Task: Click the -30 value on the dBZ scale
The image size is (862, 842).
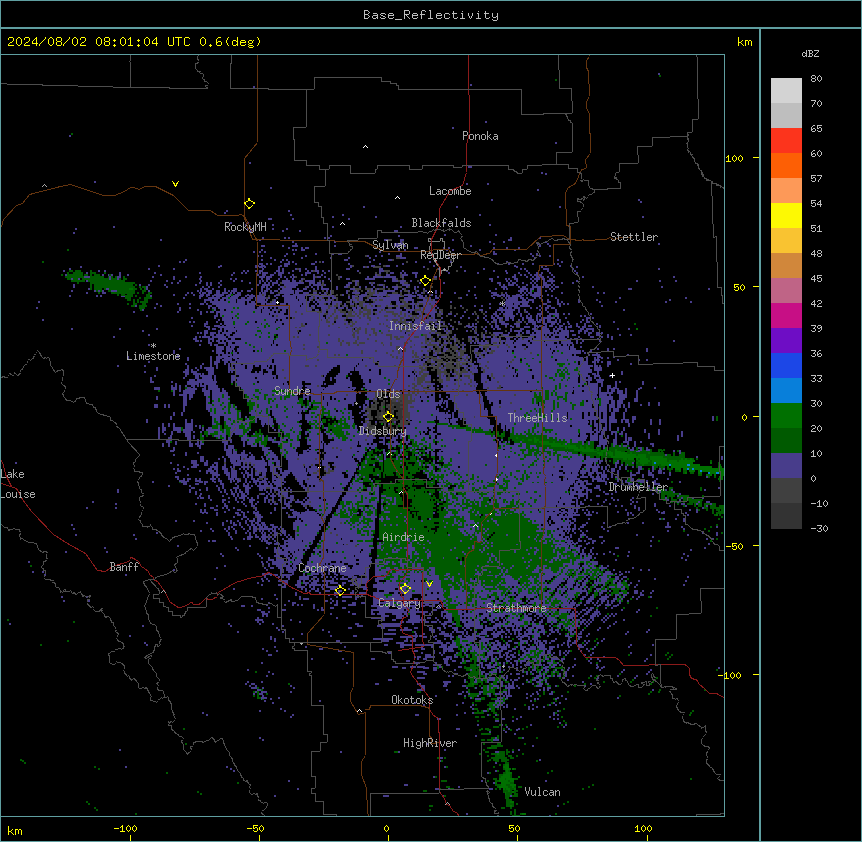Action: [x=819, y=528]
